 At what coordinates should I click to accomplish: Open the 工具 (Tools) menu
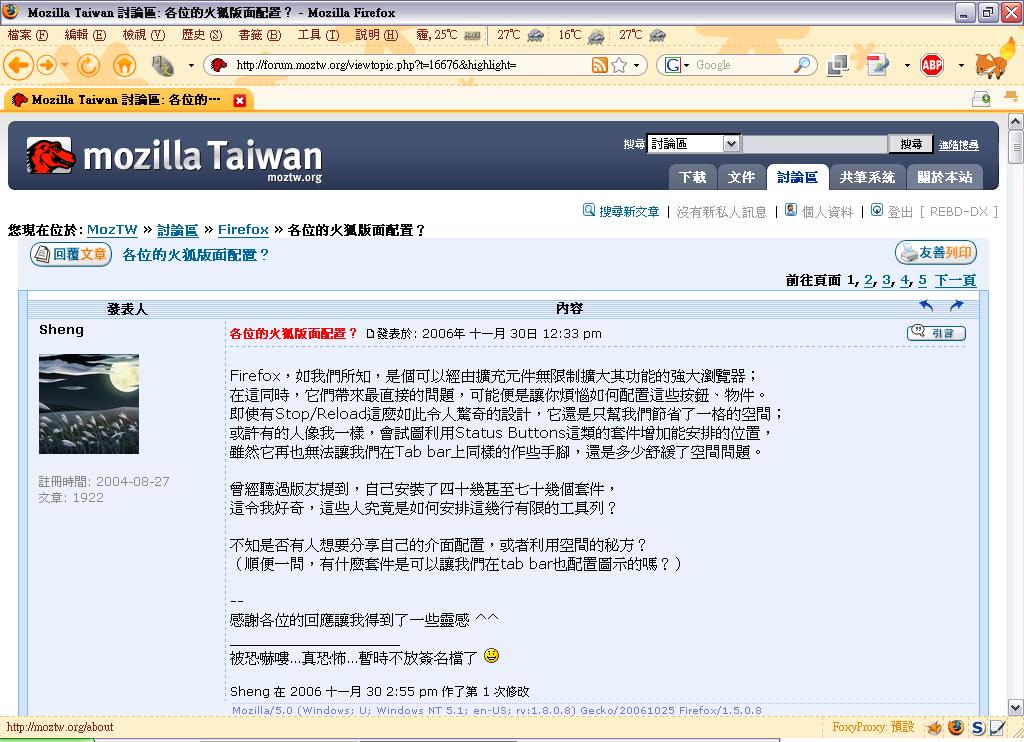click(x=318, y=35)
